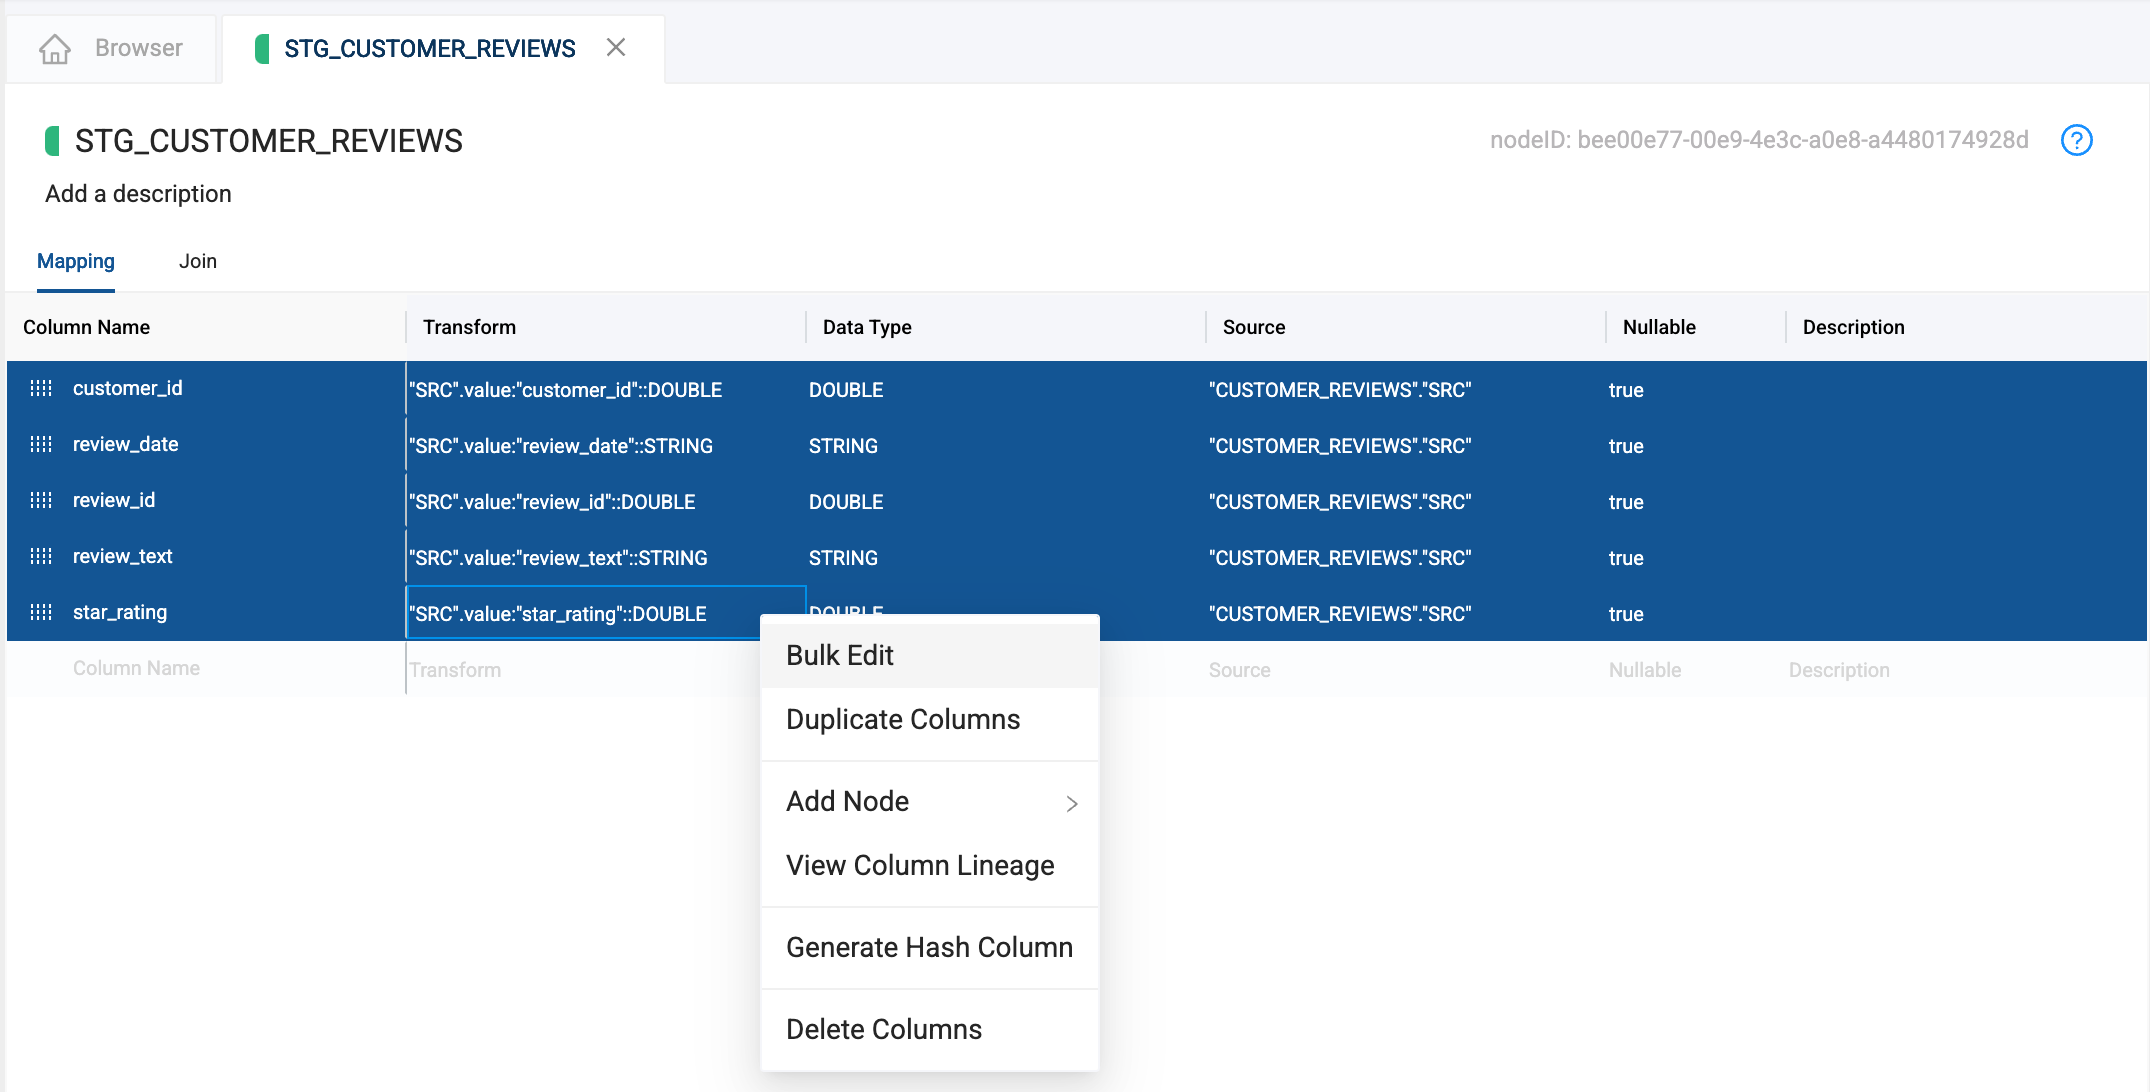
Task: Open the Mapping tab
Action: [x=76, y=262]
